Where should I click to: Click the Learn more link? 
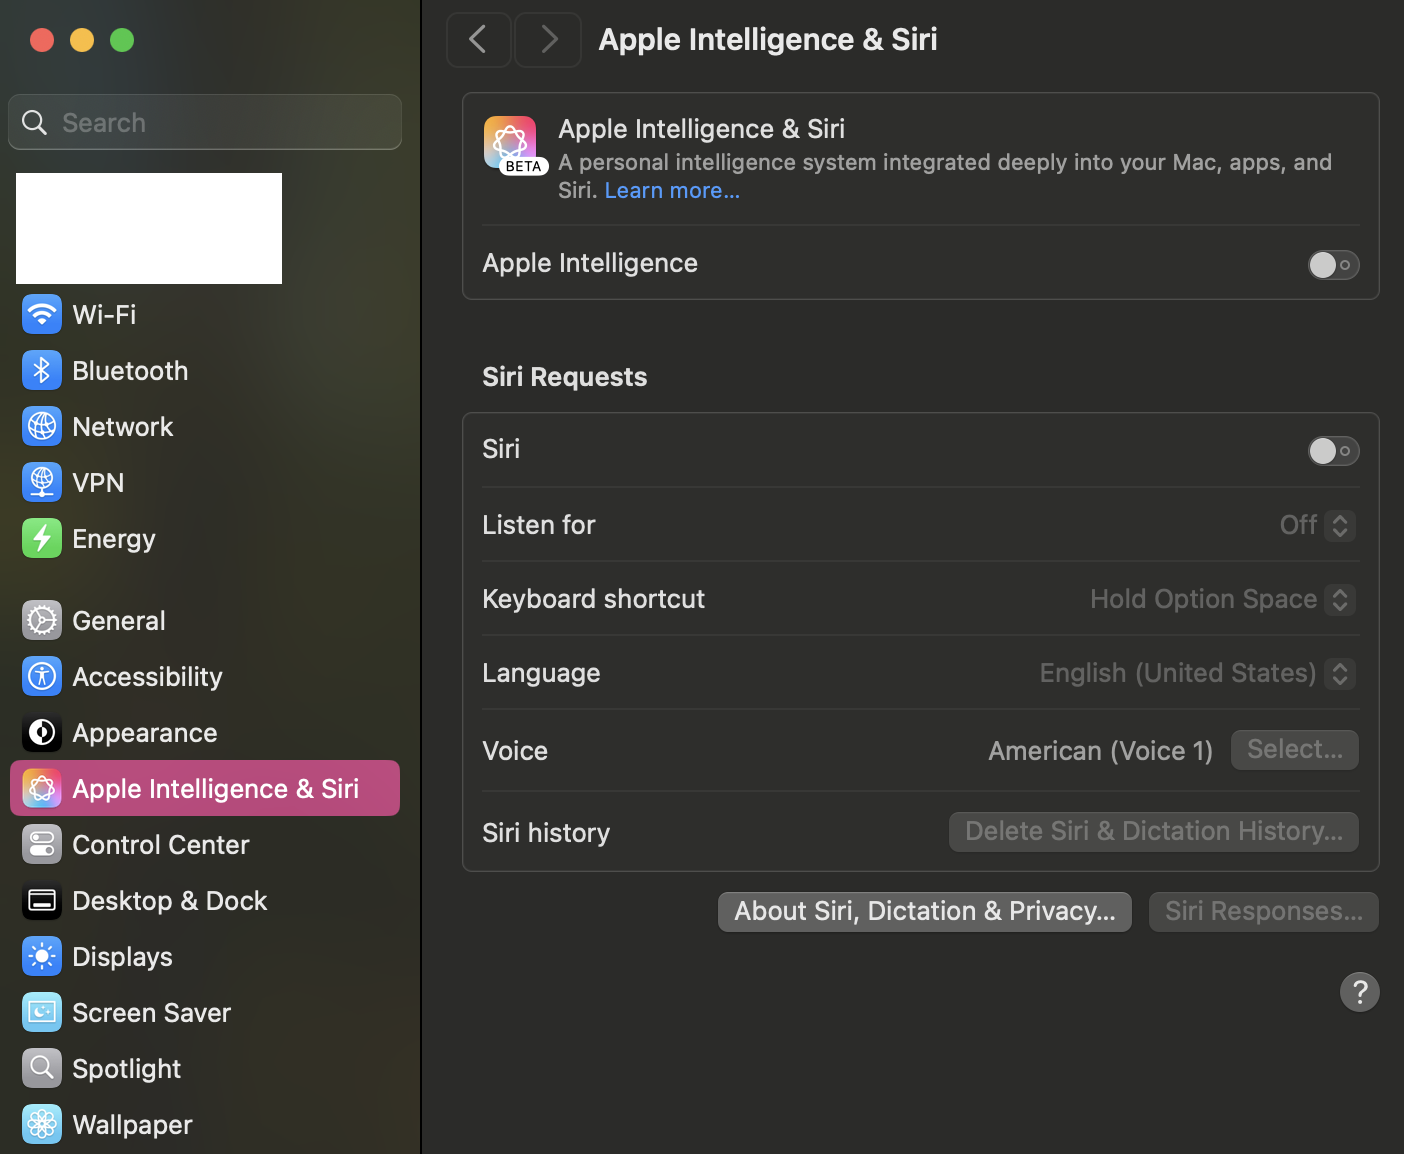[x=672, y=190]
